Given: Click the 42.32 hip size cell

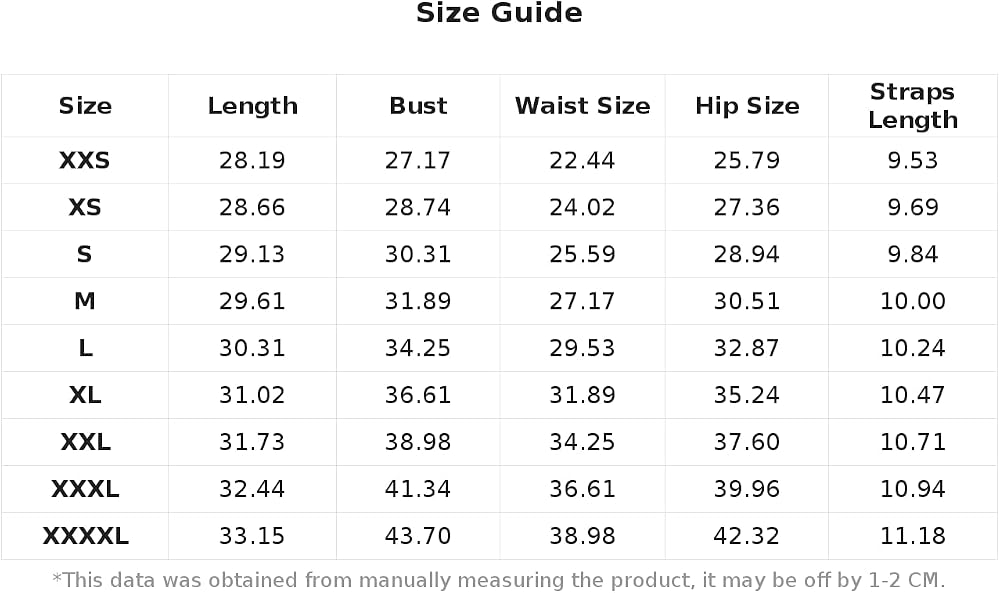Looking at the screenshot, I should 747,536.
